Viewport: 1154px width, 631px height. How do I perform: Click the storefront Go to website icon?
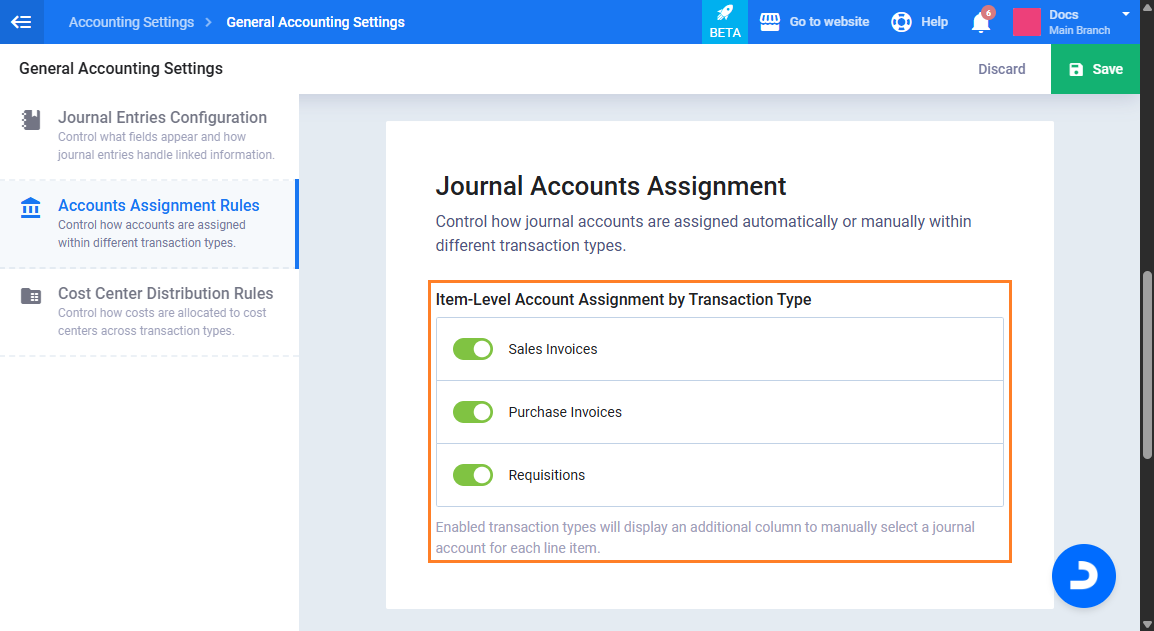coord(769,22)
